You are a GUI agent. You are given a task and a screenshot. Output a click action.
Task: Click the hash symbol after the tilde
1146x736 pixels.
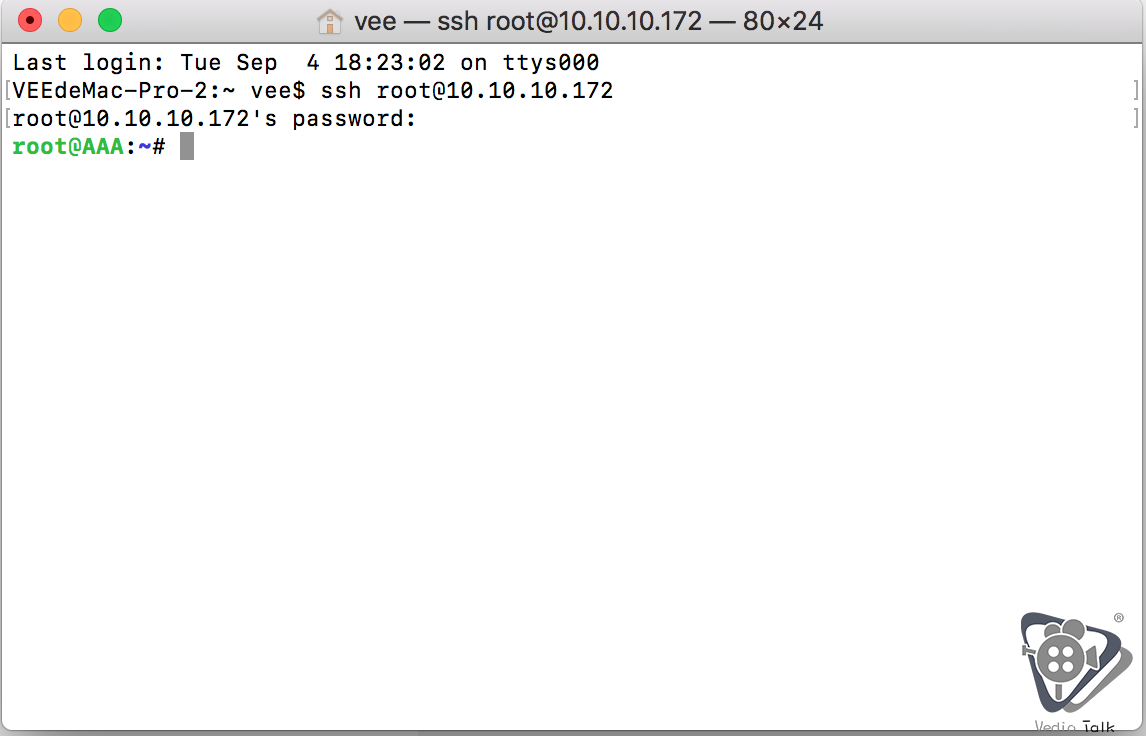159,147
